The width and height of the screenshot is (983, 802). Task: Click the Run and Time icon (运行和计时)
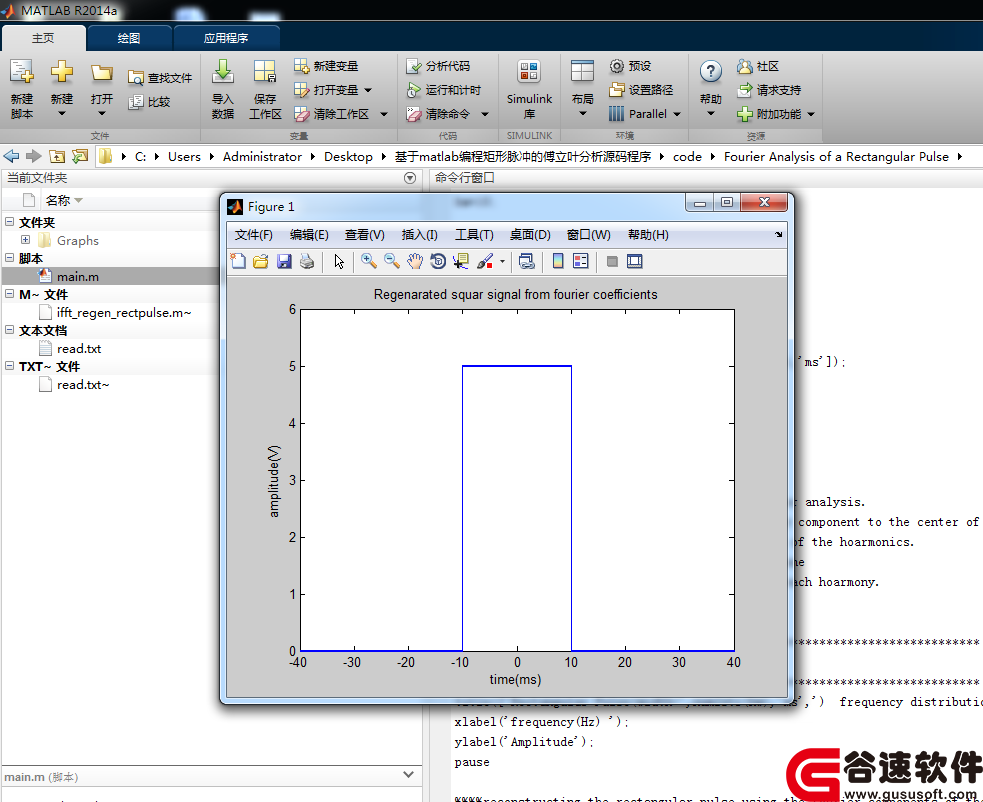click(x=413, y=90)
